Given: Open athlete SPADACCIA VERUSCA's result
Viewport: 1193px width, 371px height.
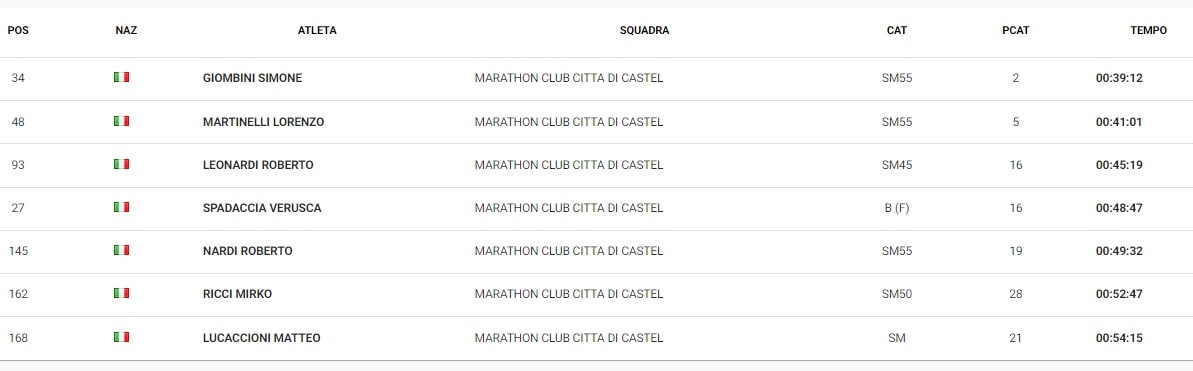Looking at the screenshot, I should 262,208.
